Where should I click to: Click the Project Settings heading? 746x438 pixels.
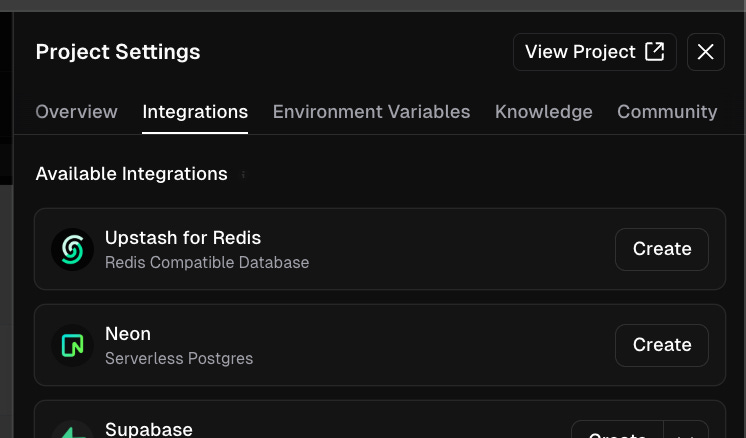pyautogui.click(x=118, y=52)
